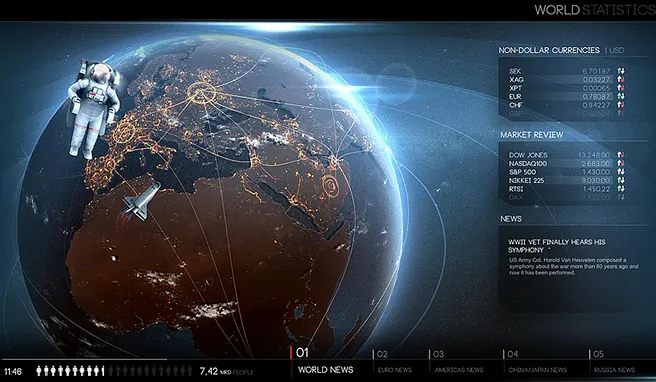
Task: Click the SEK trend arrows icon
Action: click(620, 71)
